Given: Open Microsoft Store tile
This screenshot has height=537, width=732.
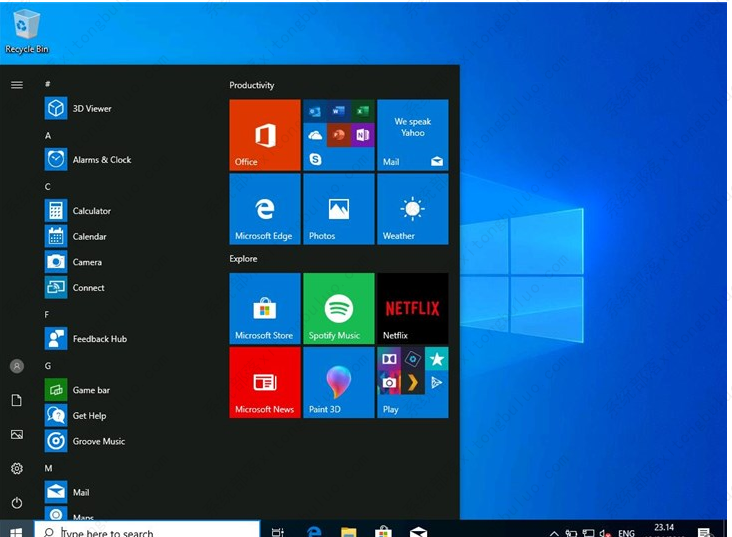Looking at the screenshot, I should pos(264,308).
